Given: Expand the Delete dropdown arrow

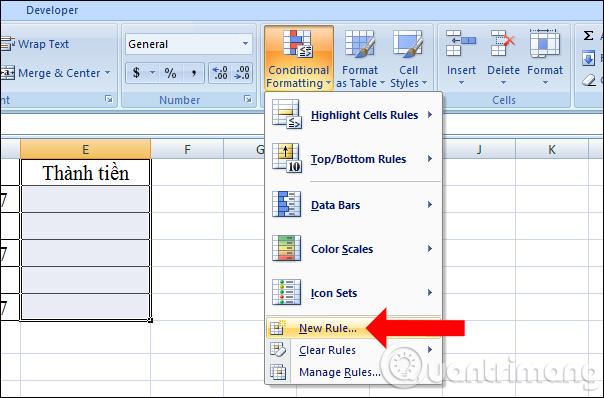Looking at the screenshot, I should 503,83.
